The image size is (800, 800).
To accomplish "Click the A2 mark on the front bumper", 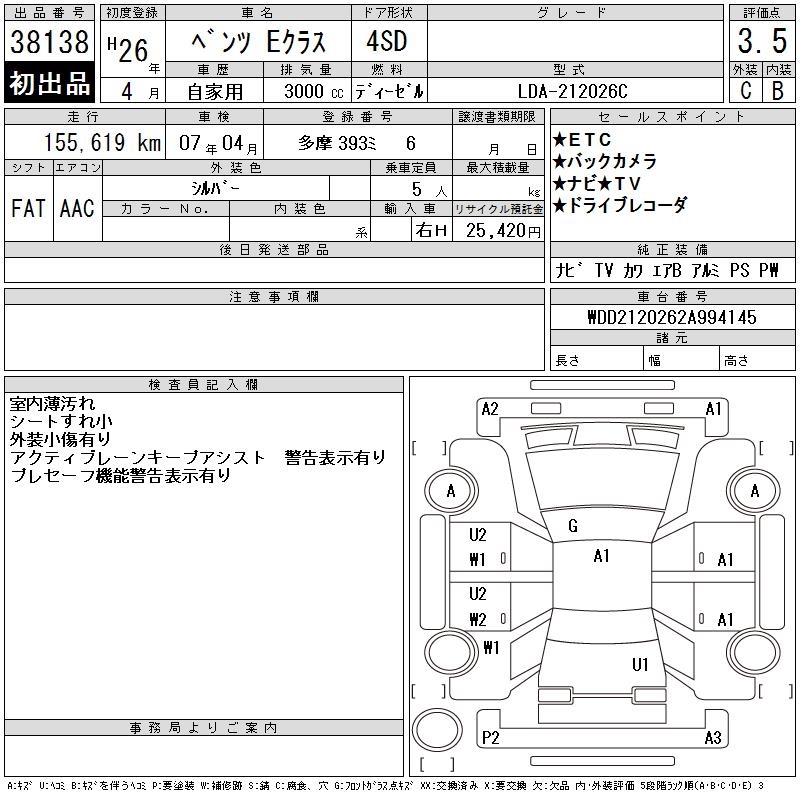I will 490,409.
